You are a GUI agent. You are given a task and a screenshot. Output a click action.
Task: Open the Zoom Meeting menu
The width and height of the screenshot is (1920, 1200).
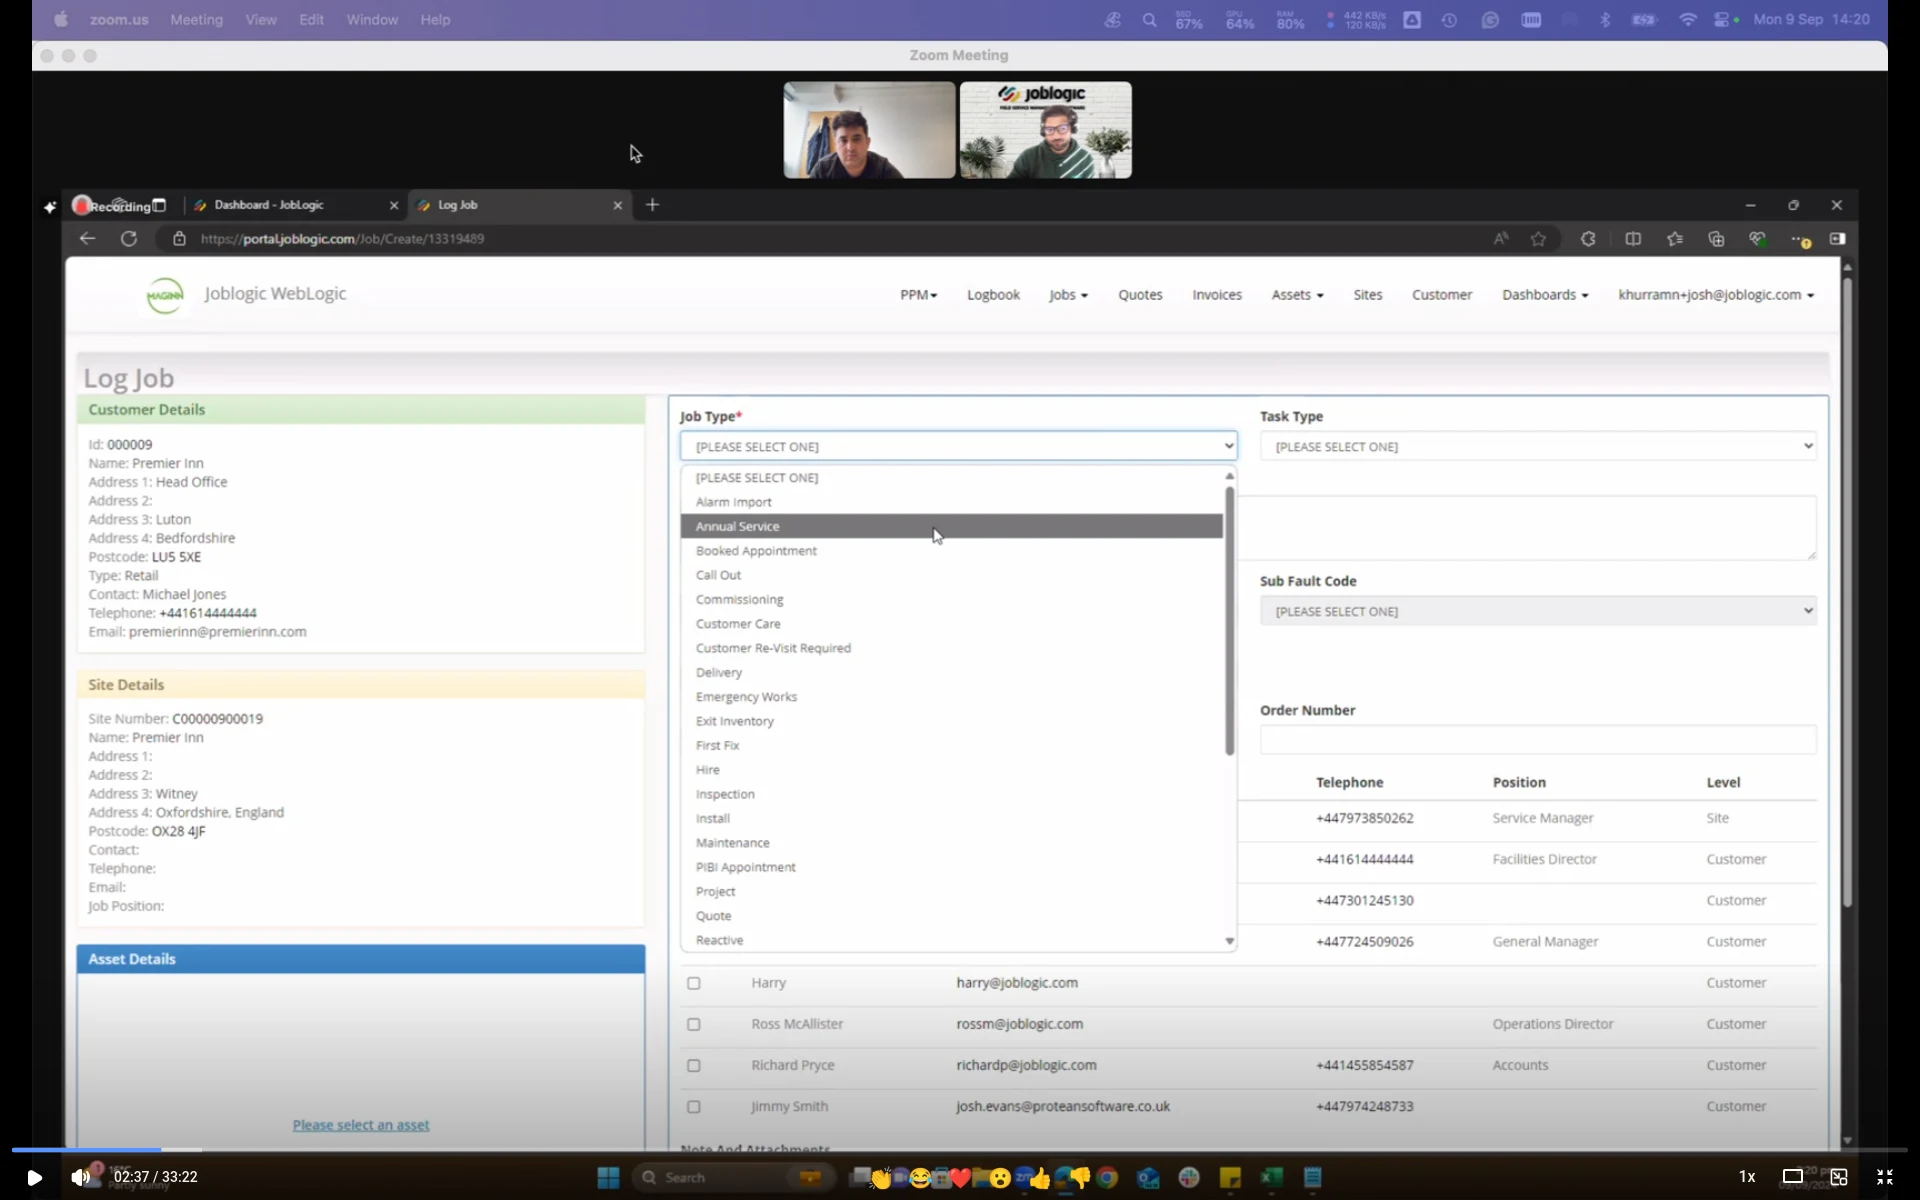coord(196,20)
